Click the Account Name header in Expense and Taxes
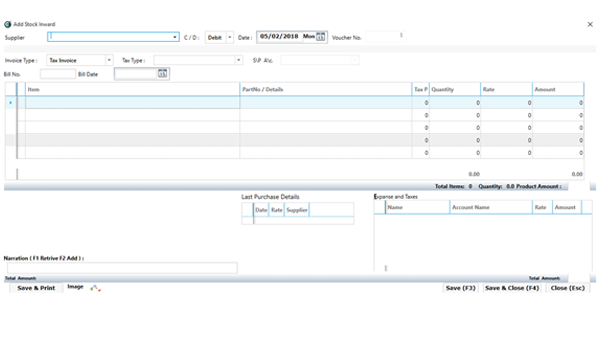Screen dimensions: 600x361 point(491,207)
